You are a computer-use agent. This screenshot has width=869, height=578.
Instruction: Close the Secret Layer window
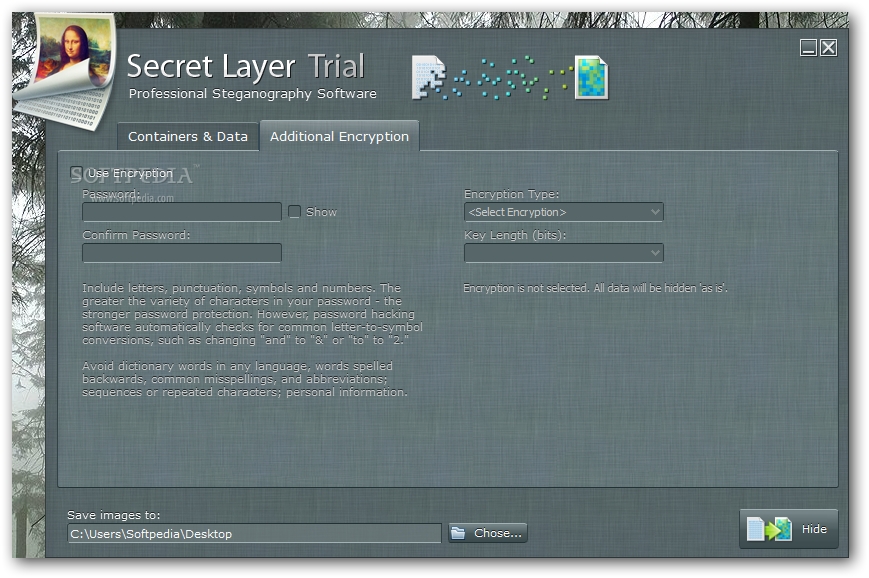(829, 48)
